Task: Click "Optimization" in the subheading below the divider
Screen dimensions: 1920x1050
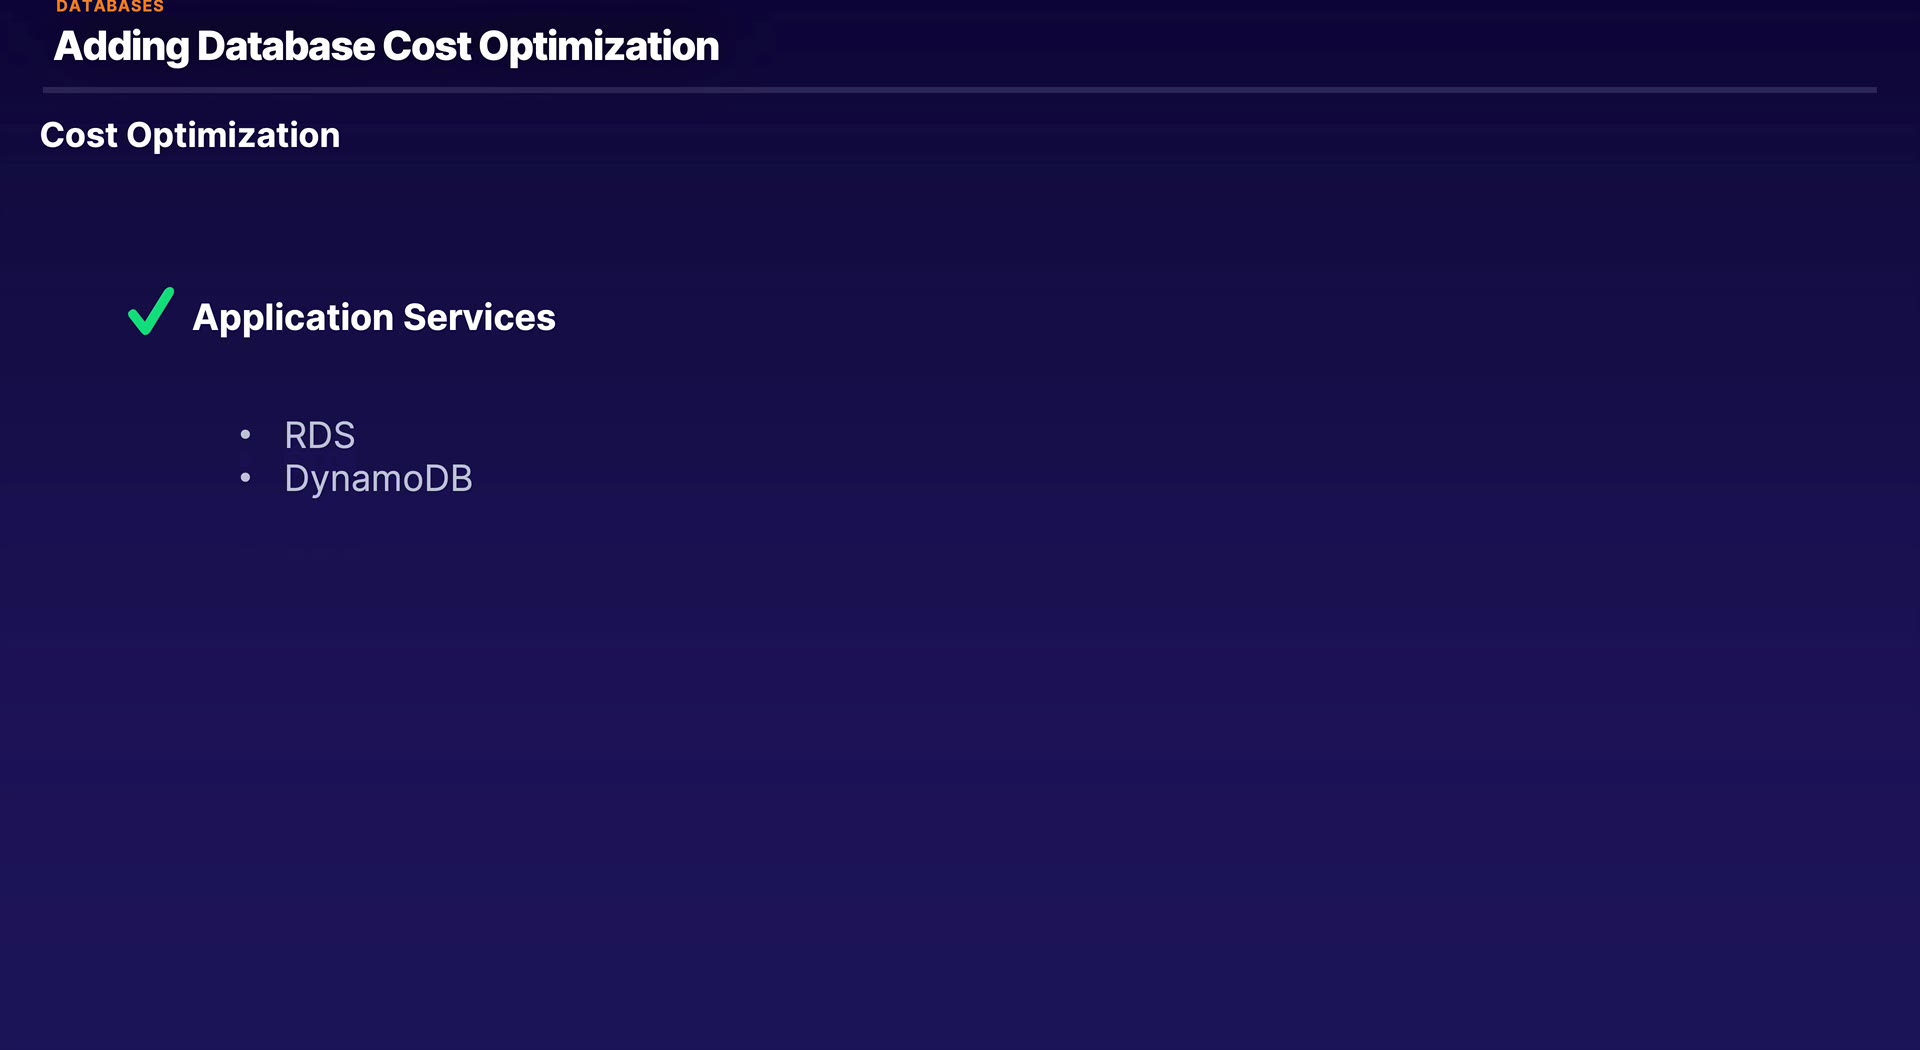Action: (x=233, y=136)
